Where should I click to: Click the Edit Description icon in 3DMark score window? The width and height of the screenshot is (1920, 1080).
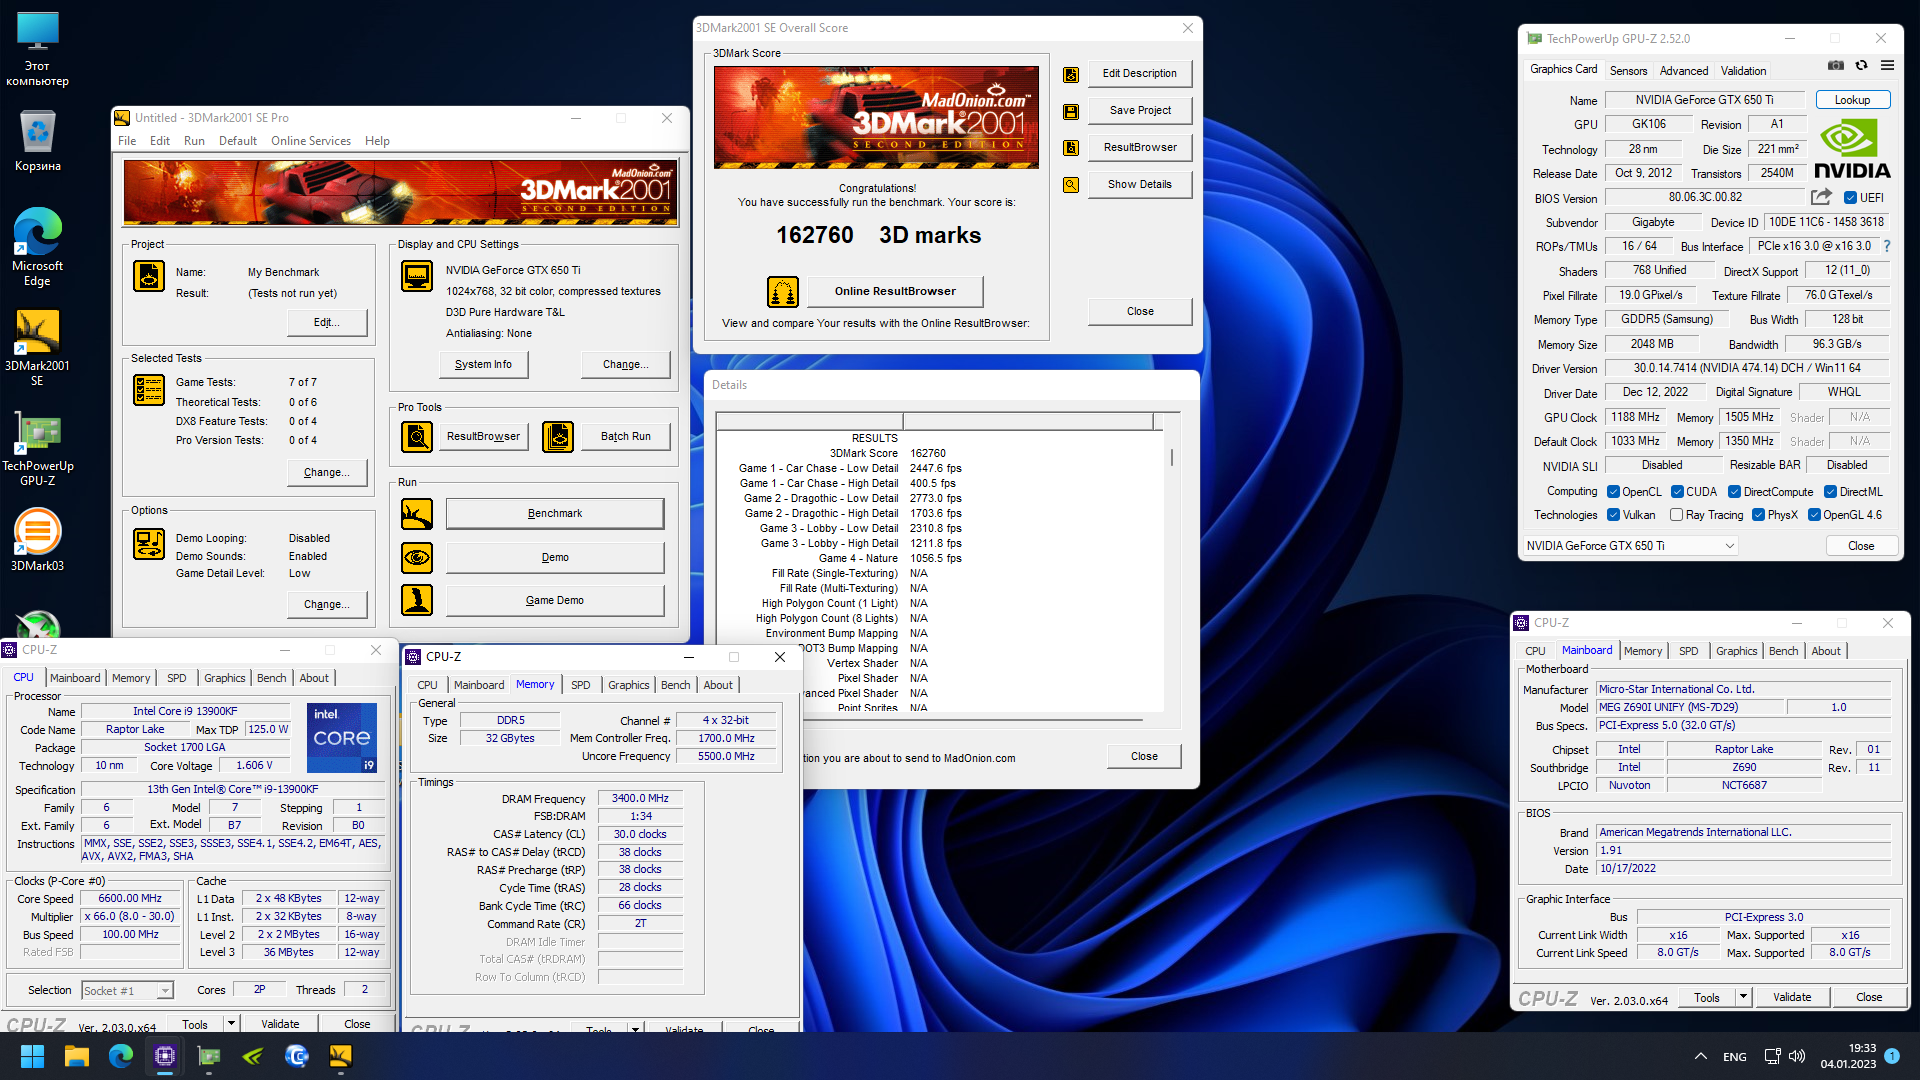(x=1071, y=74)
